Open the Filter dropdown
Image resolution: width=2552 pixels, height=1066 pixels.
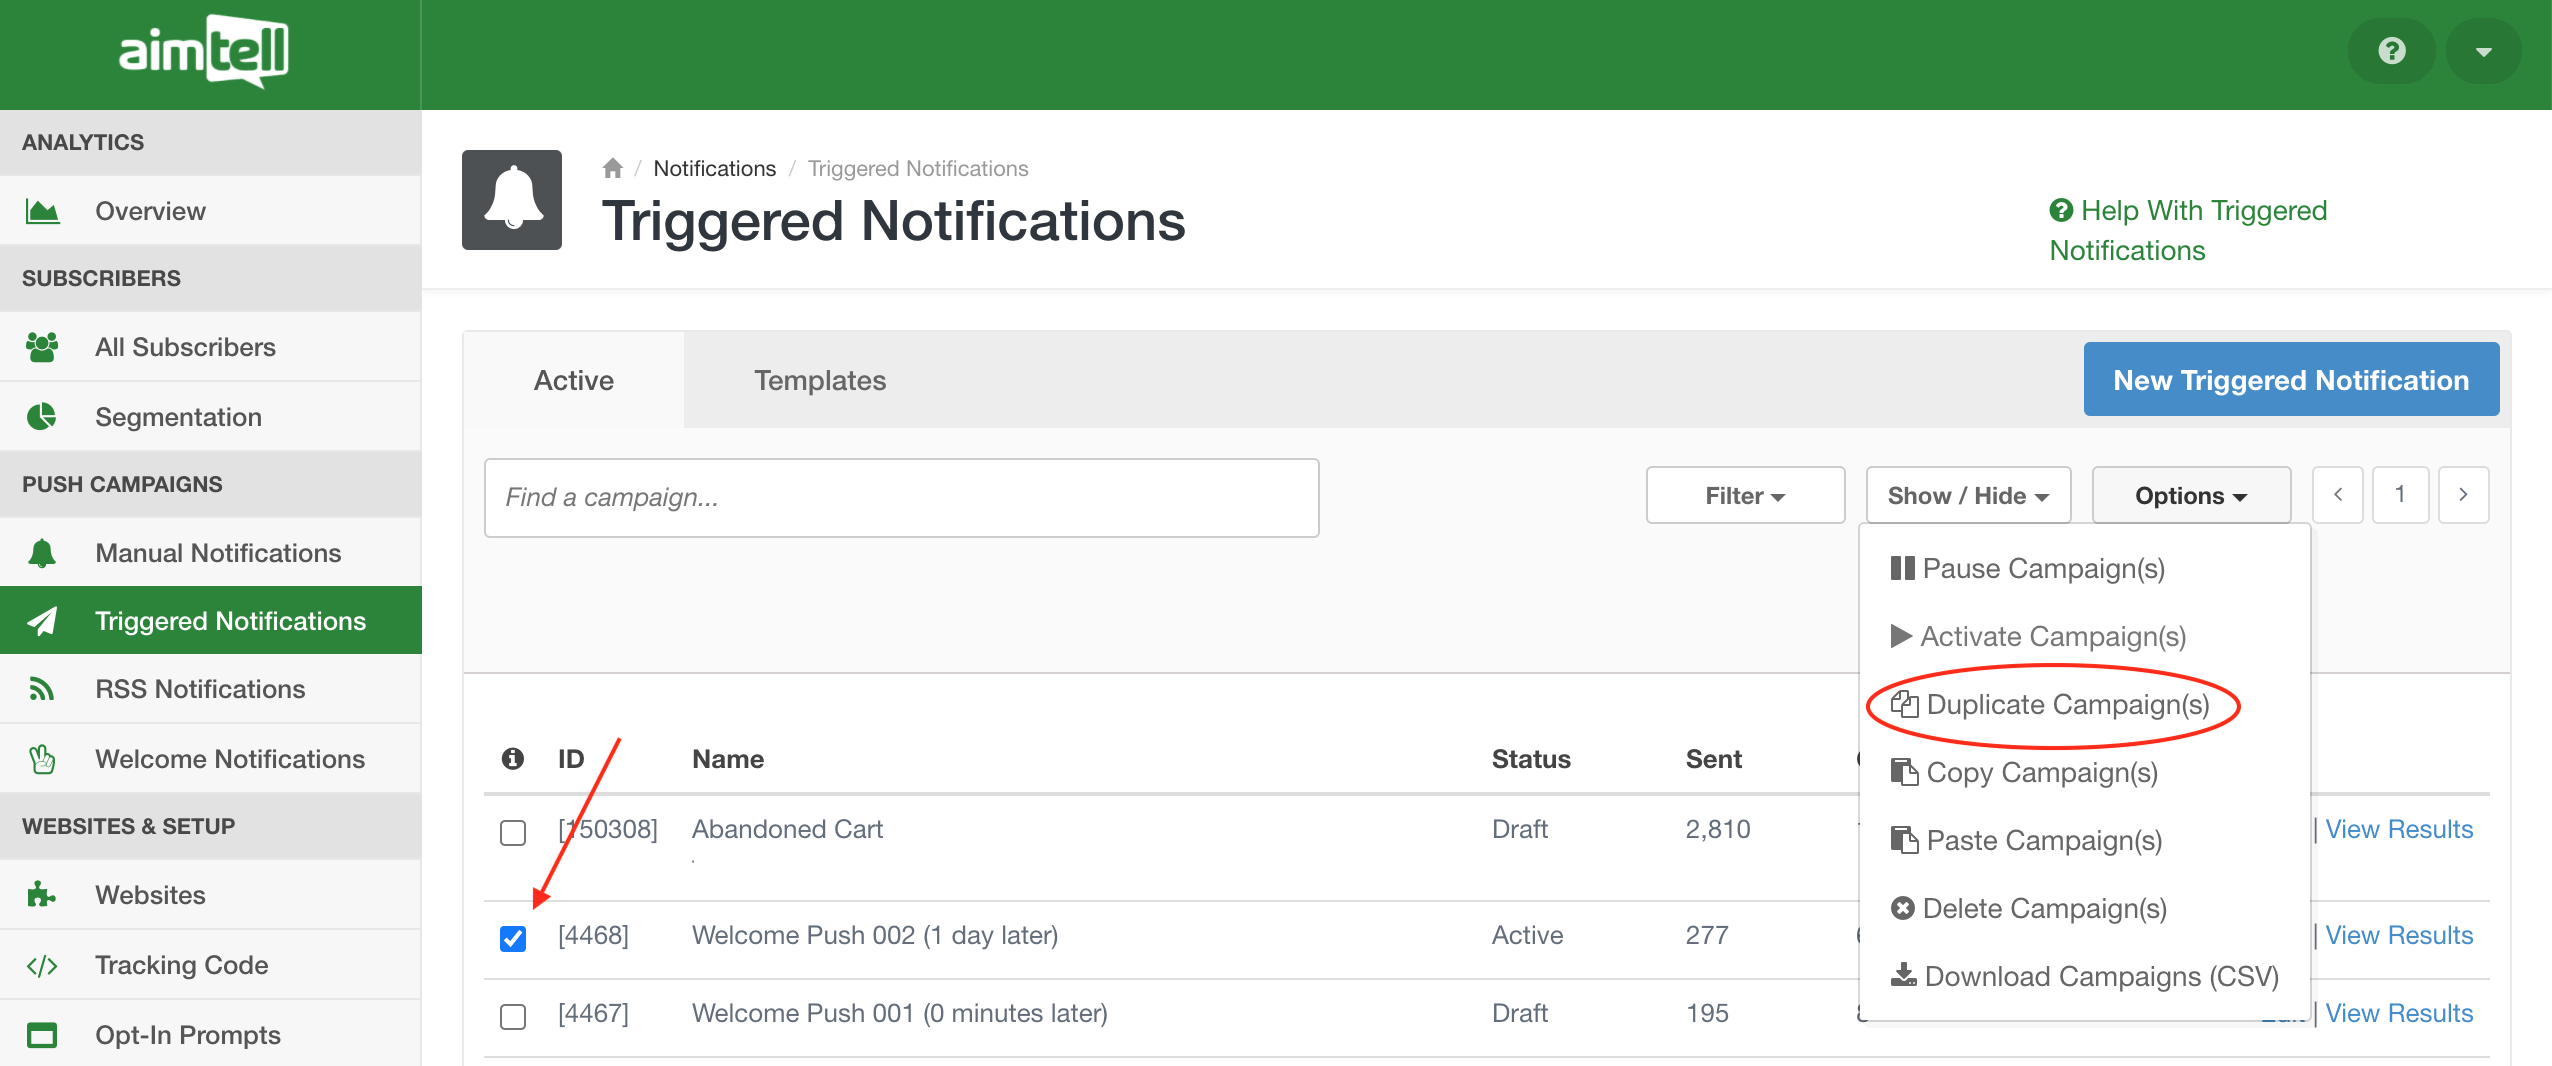point(1745,496)
